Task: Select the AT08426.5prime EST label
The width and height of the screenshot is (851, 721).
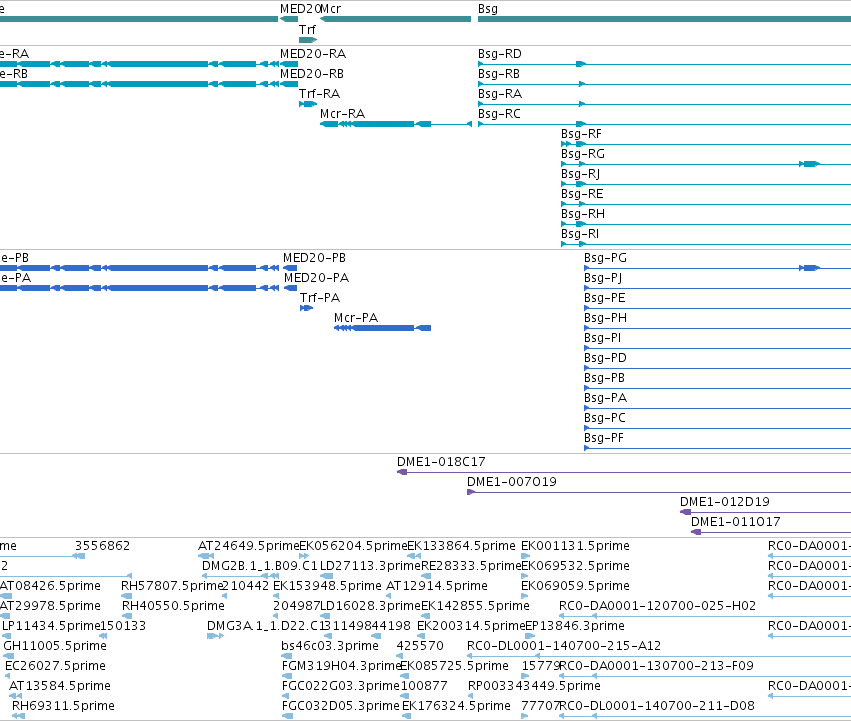Action: coord(50,586)
